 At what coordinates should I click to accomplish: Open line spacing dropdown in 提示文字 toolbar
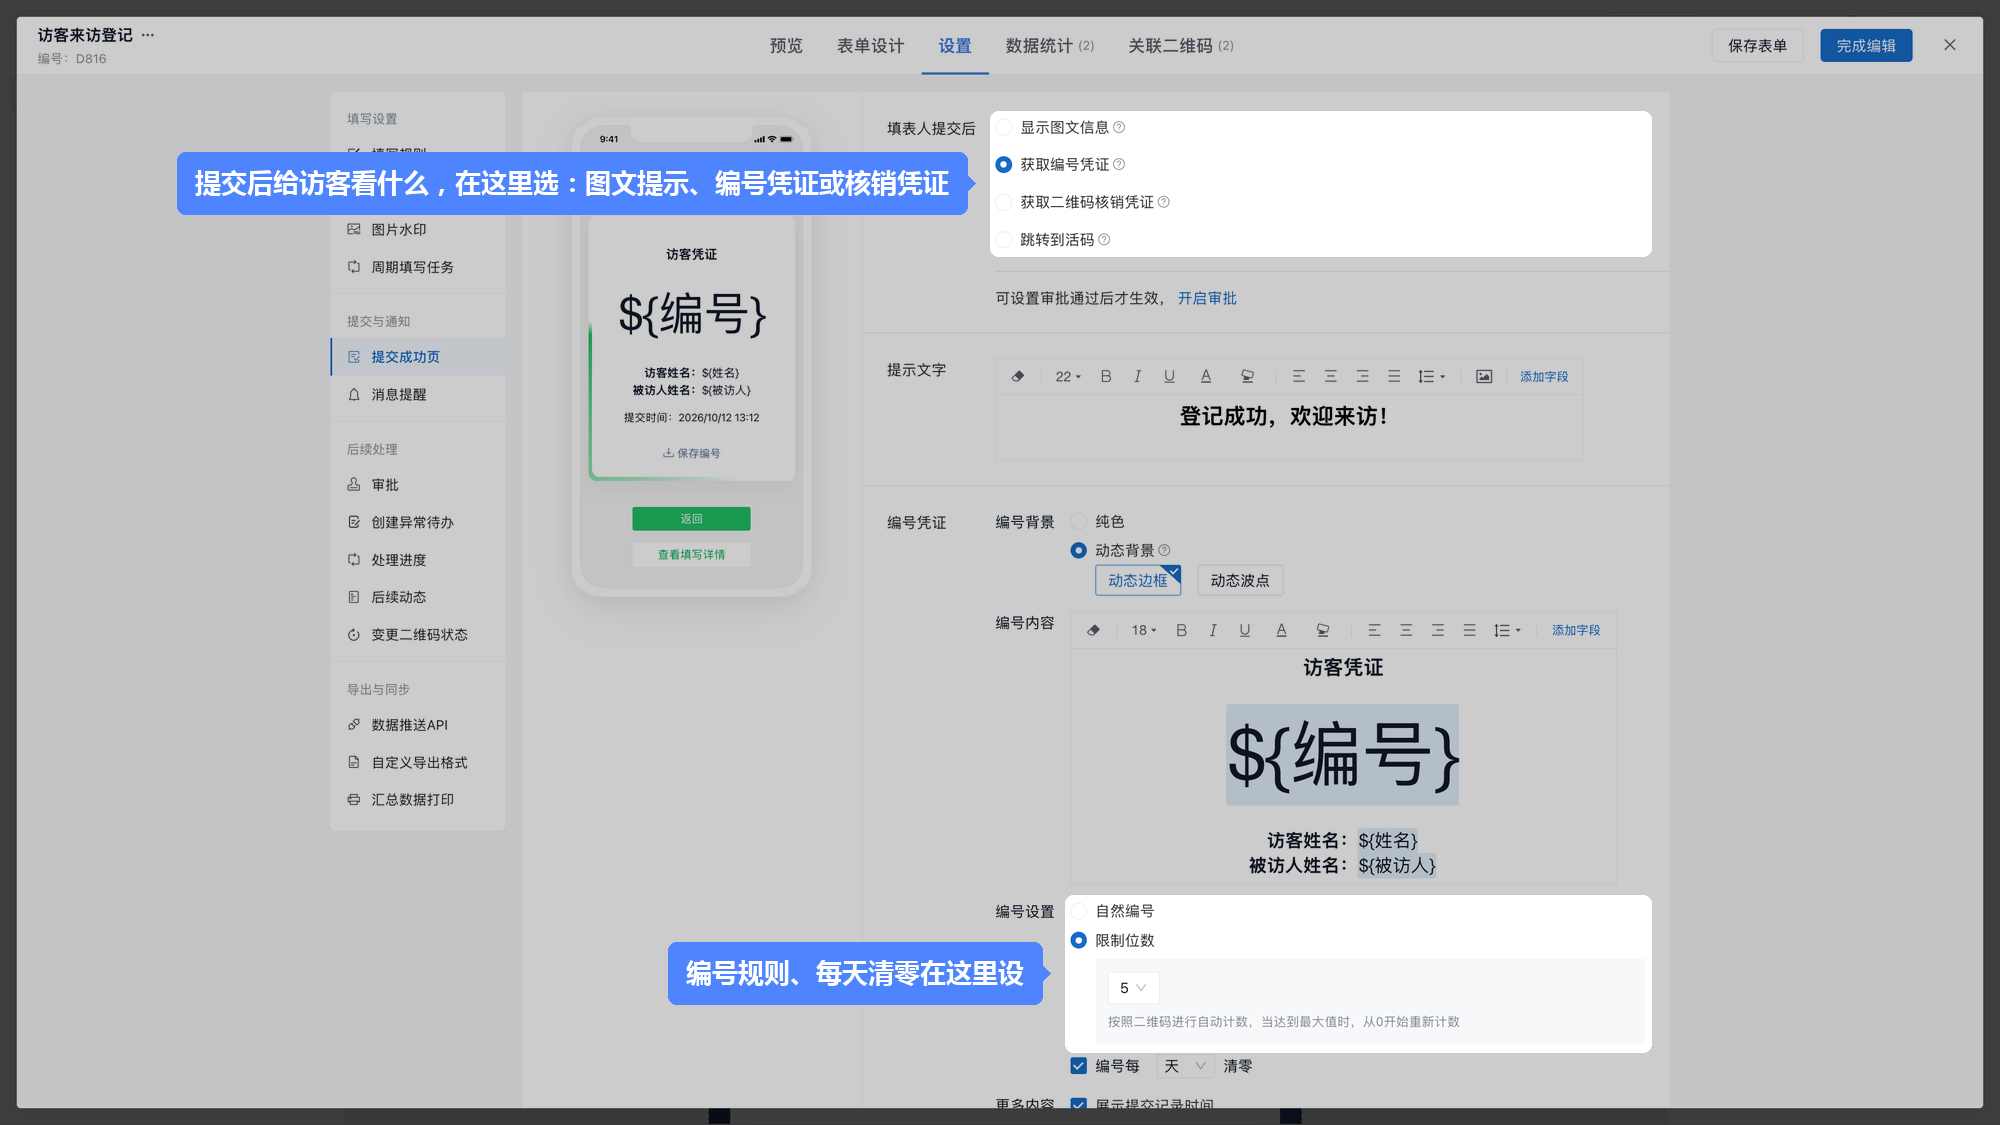pyautogui.click(x=1431, y=376)
